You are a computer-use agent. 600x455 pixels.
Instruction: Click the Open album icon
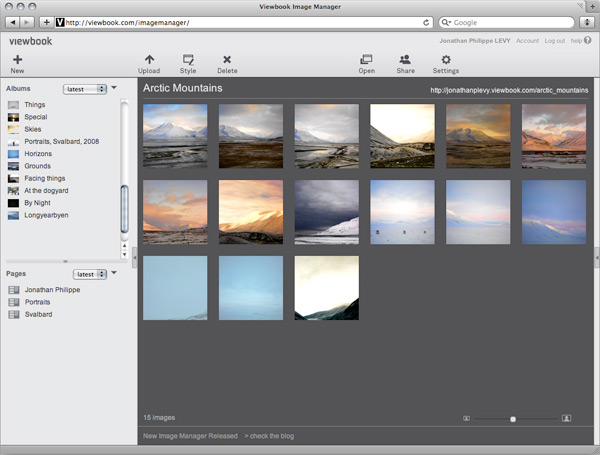pos(366,59)
